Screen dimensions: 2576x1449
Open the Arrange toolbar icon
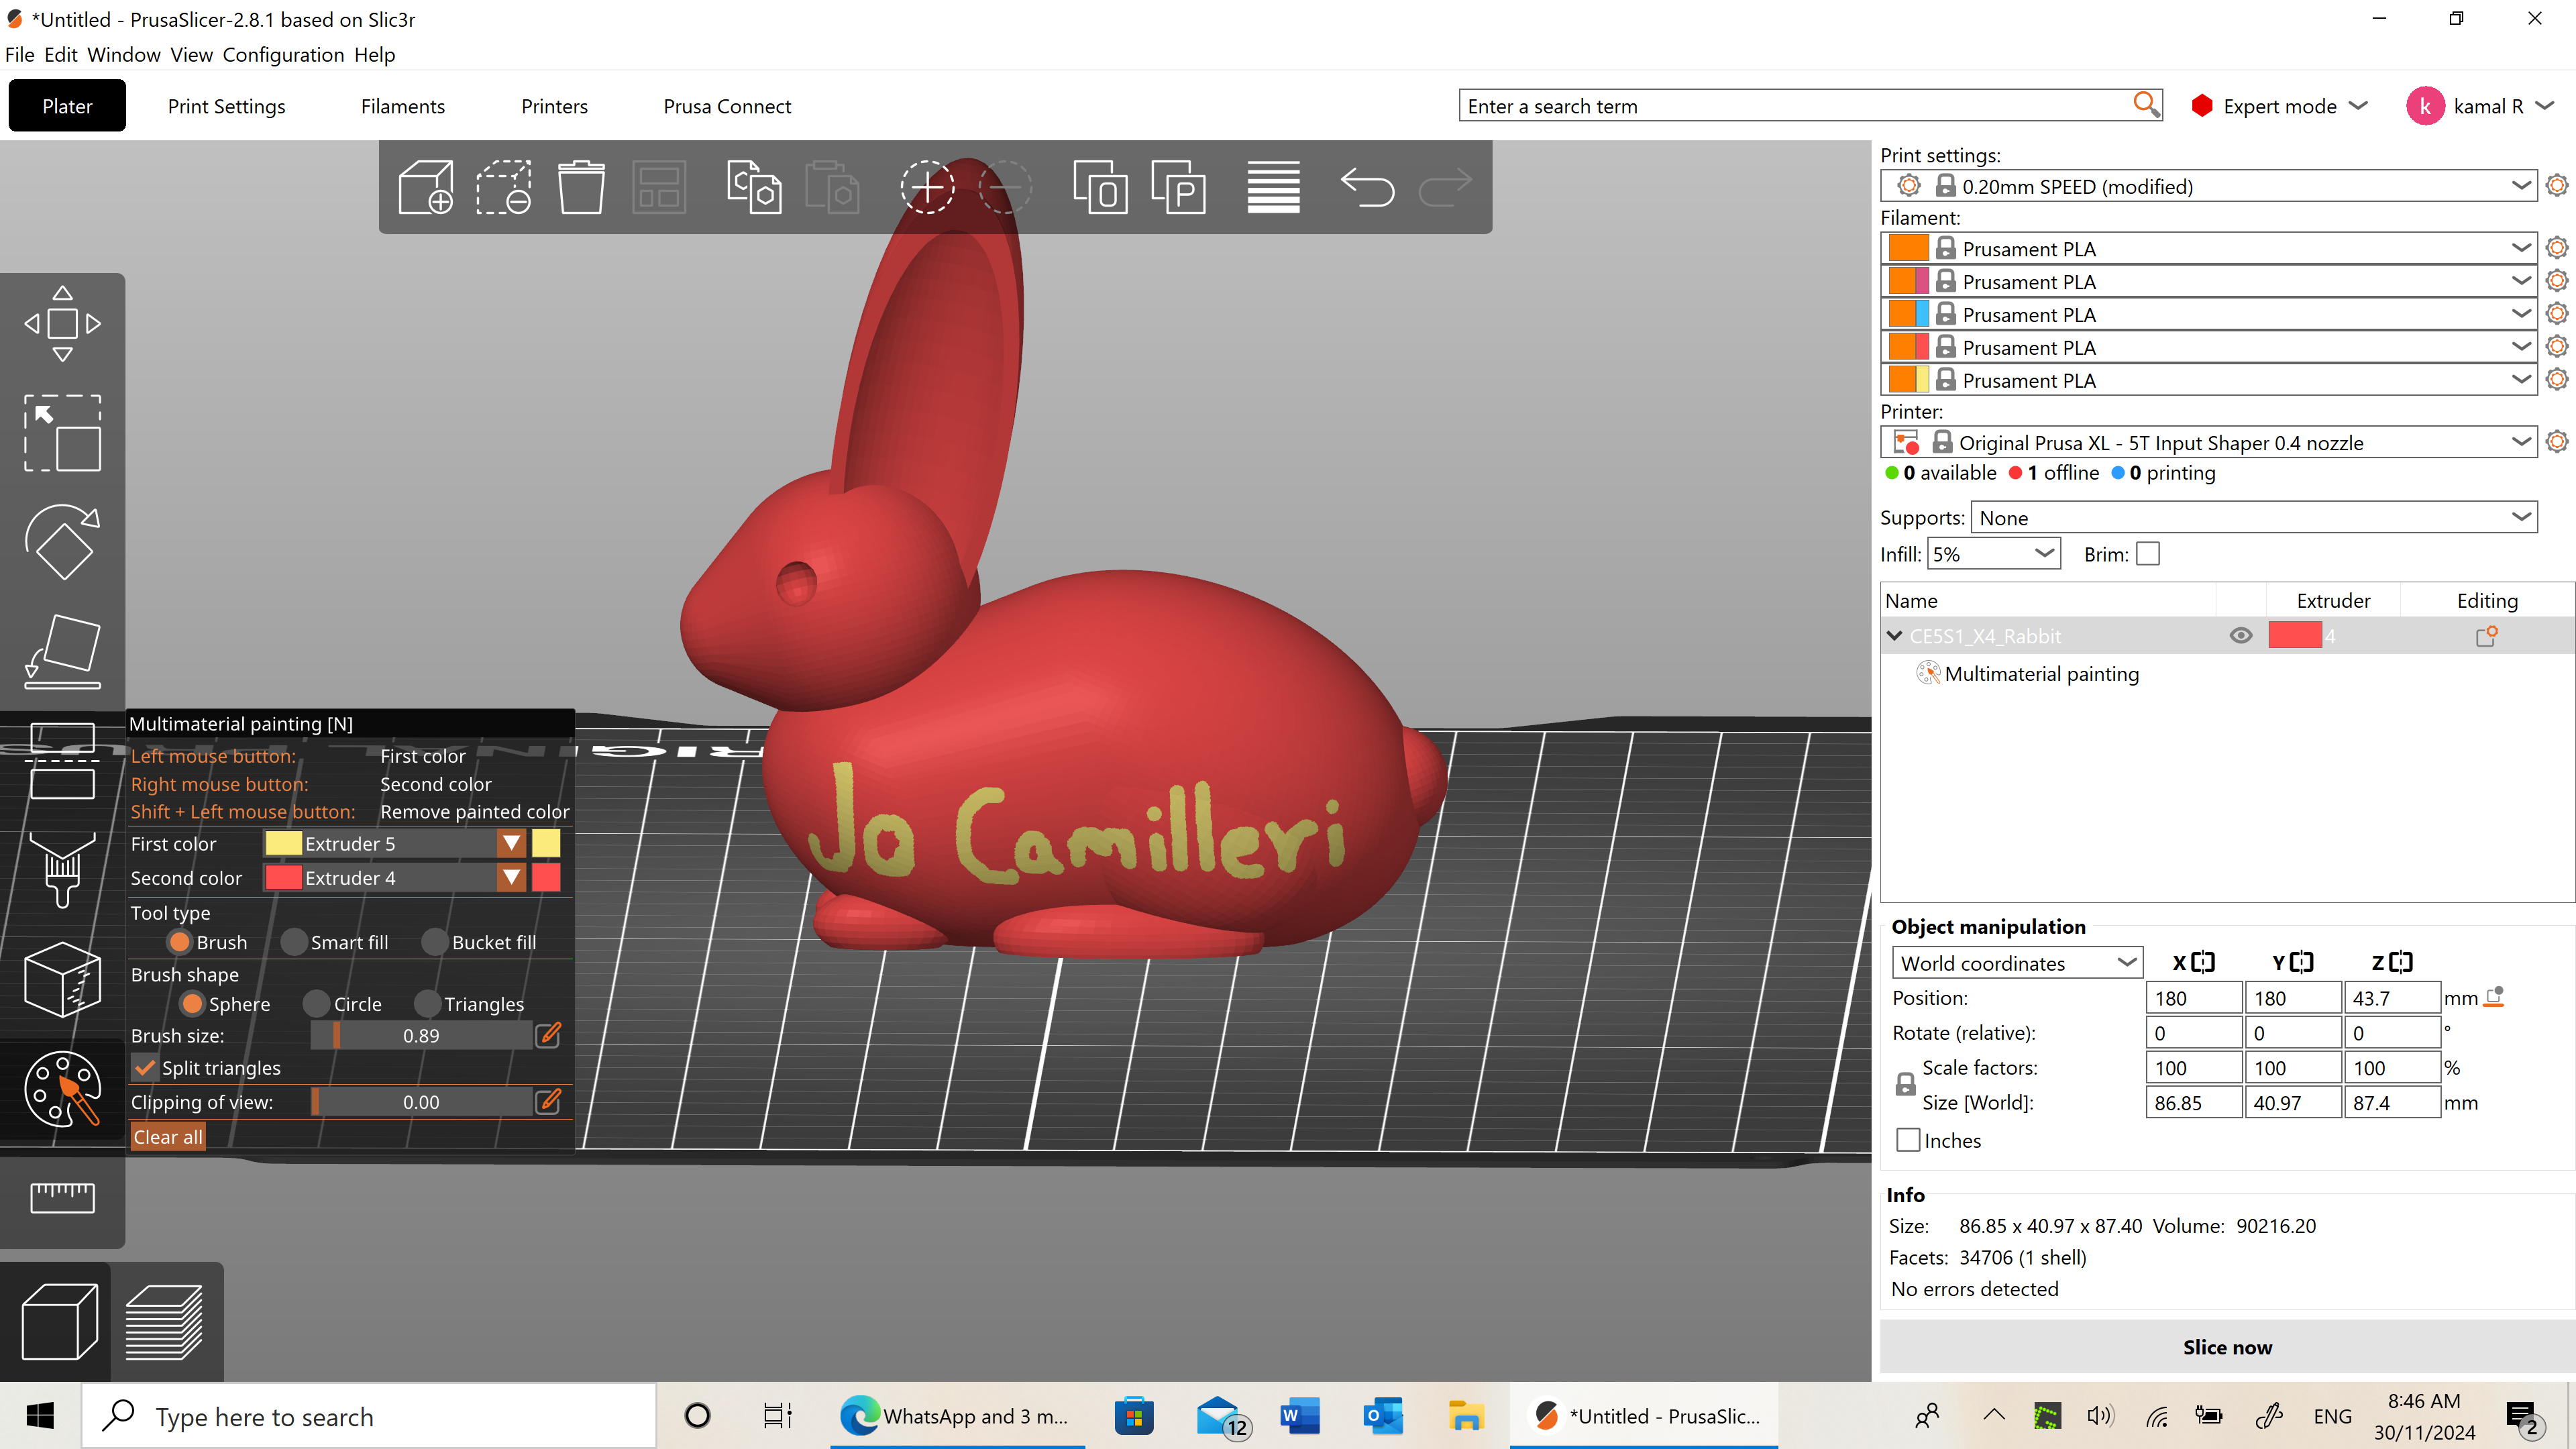pos(659,187)
